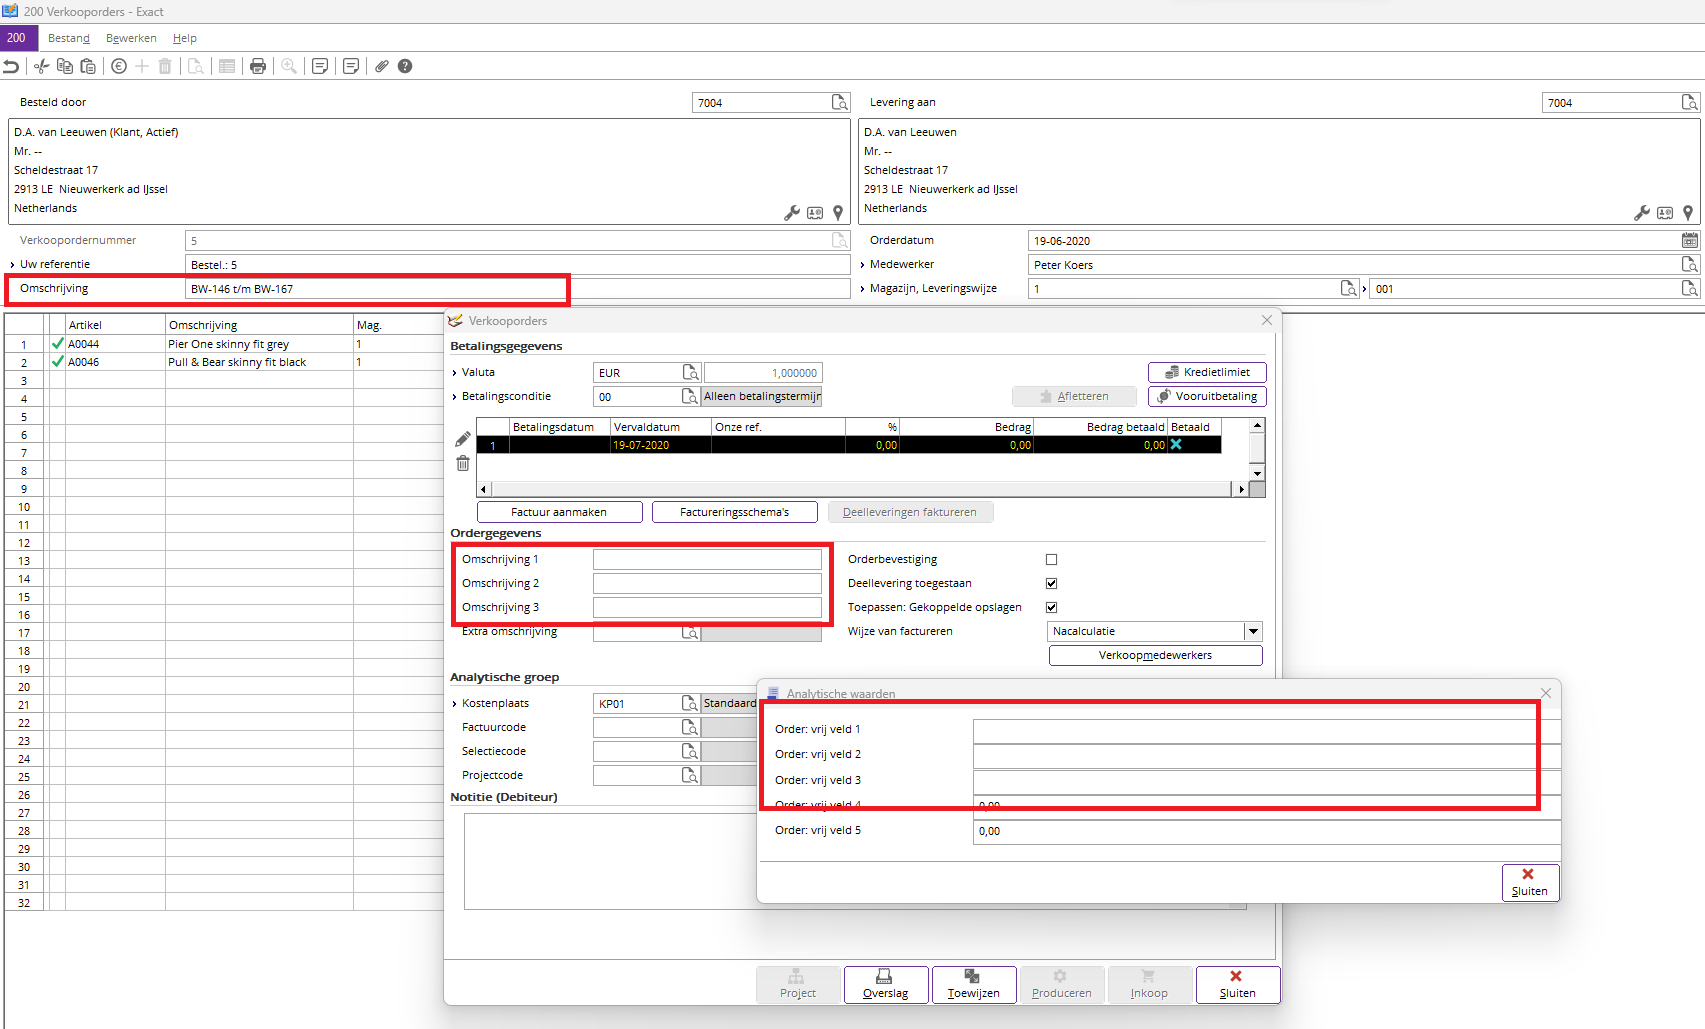
Task: Expand the Medewerker arrow
Action: [x=862, y=265]
